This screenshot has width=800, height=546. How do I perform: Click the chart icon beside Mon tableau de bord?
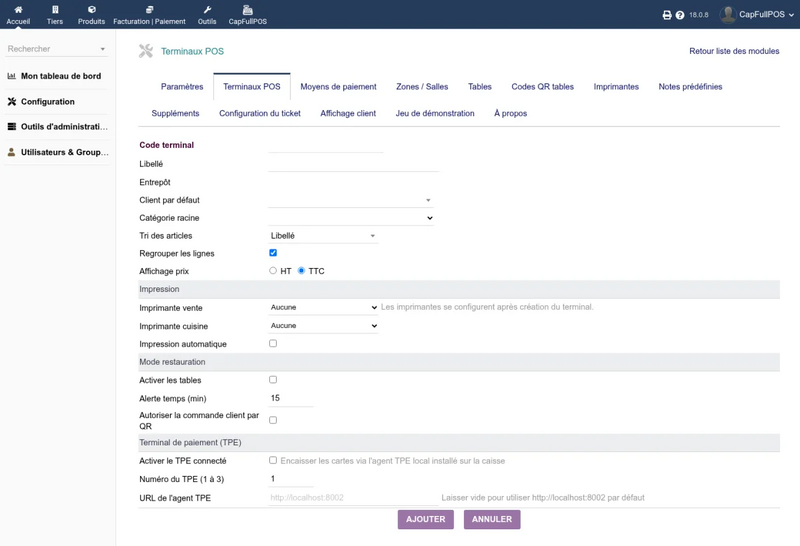pos(12,76)
